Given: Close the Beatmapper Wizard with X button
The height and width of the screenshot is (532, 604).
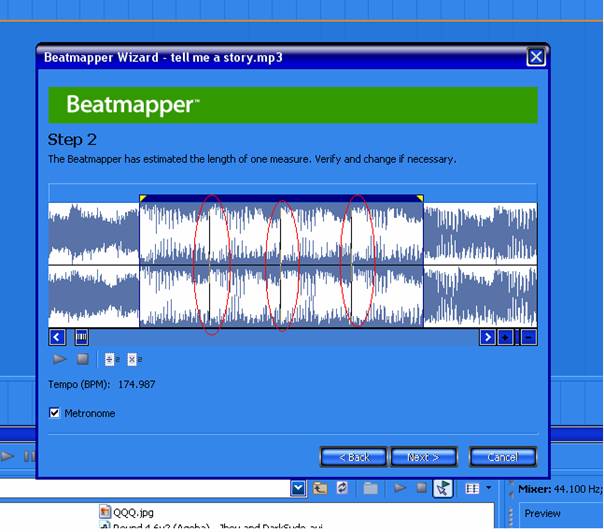Looking at the screenshot, I should pyautogui.click(x=536, y=57).
